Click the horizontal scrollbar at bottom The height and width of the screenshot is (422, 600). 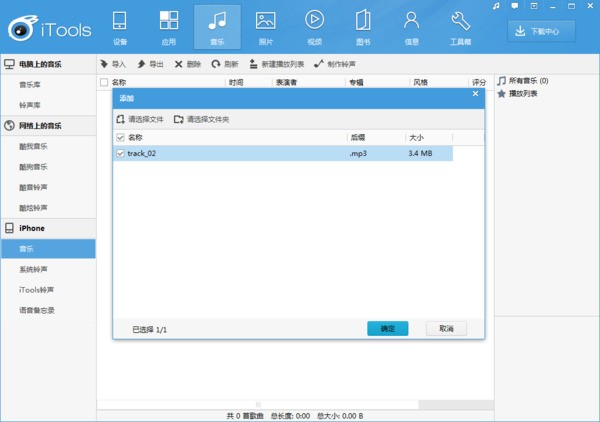(x=258, y=404)
